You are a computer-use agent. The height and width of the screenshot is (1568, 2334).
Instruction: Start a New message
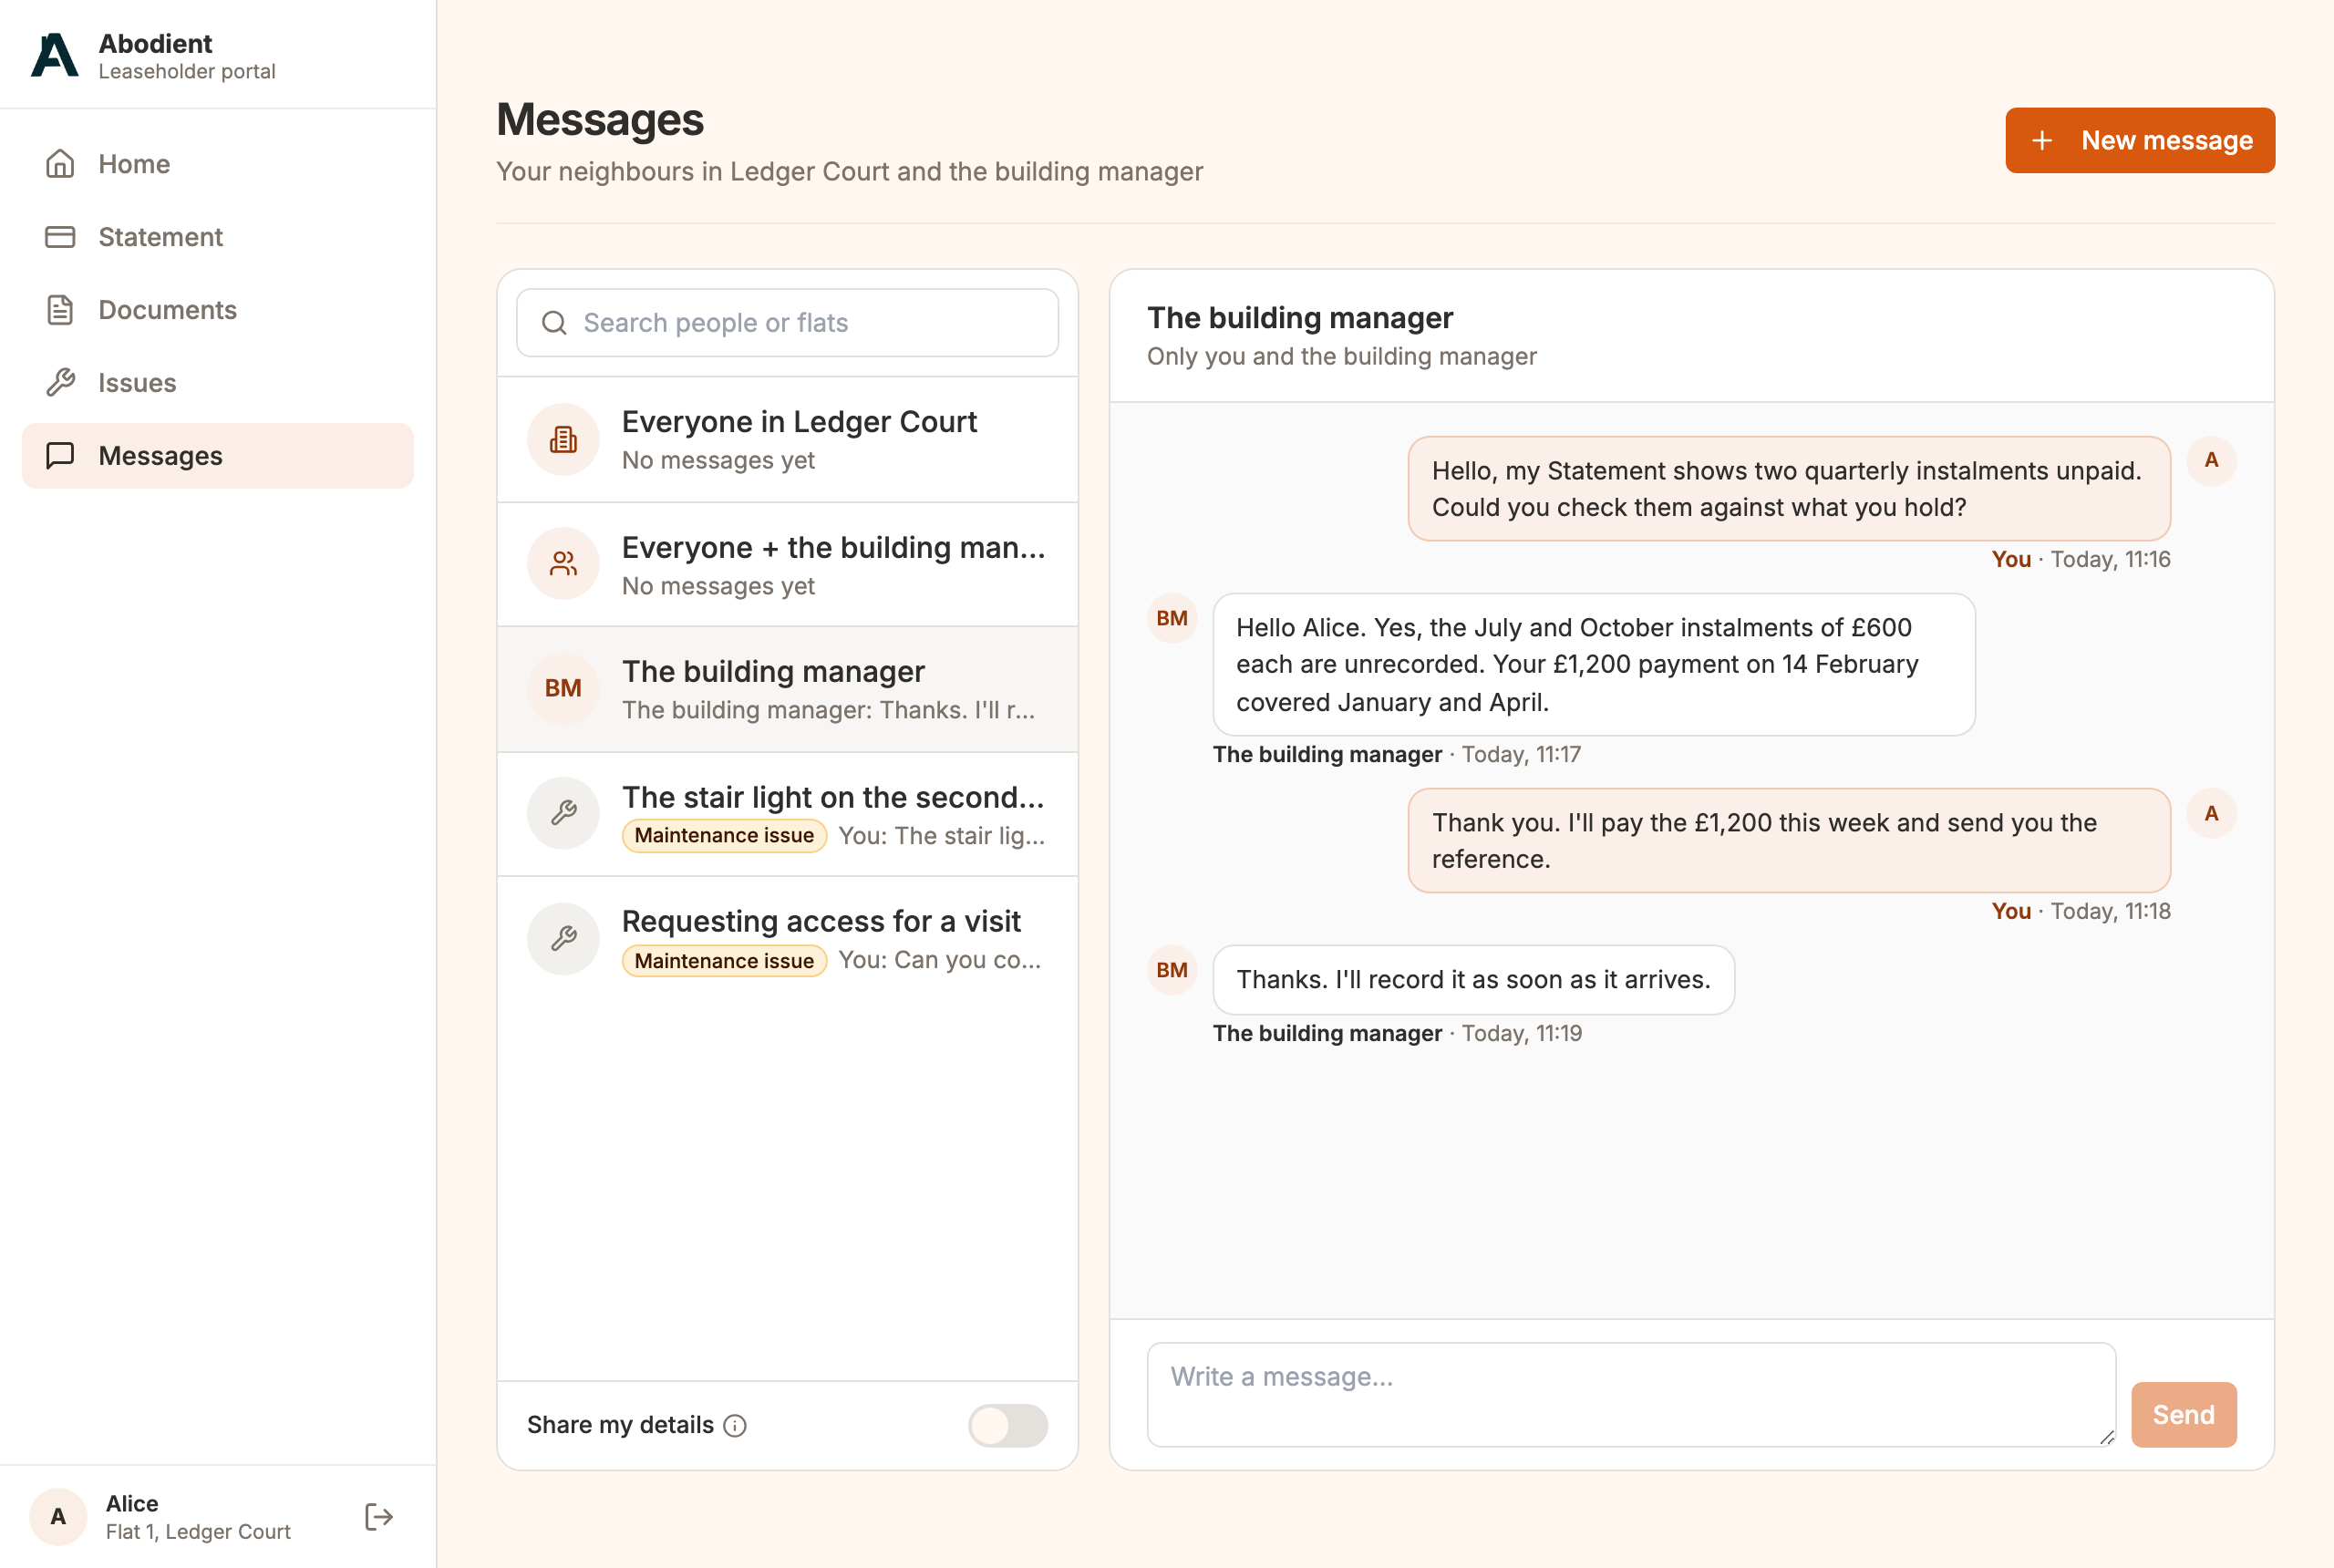(x=2140, y=140)
